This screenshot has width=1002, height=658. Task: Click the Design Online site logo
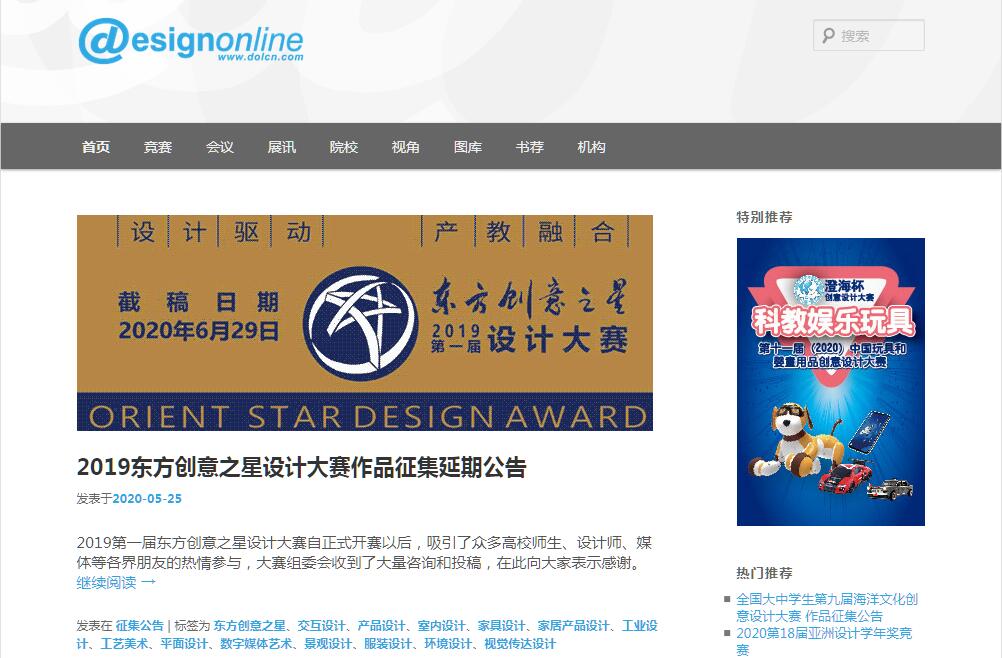(x=190, y=40)
